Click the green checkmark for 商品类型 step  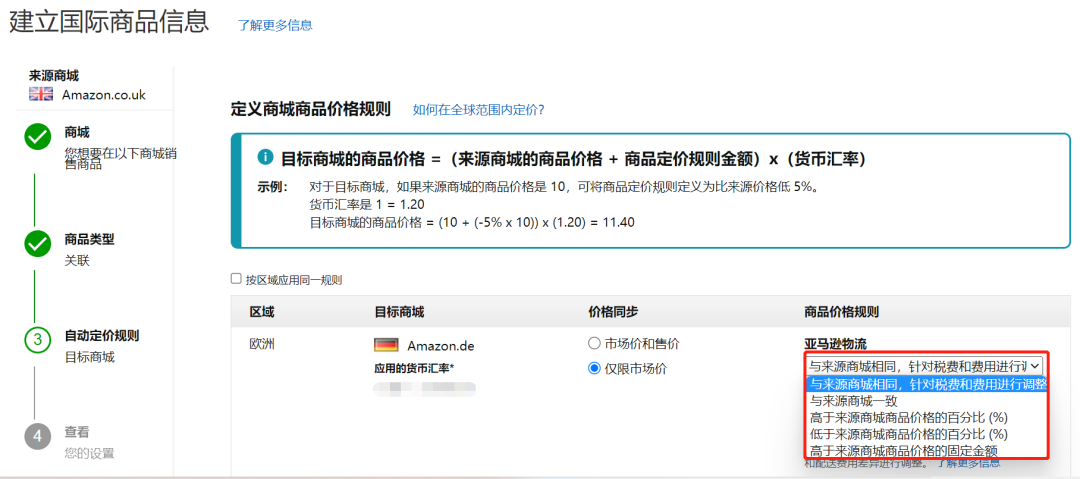(x=37, y=243)
